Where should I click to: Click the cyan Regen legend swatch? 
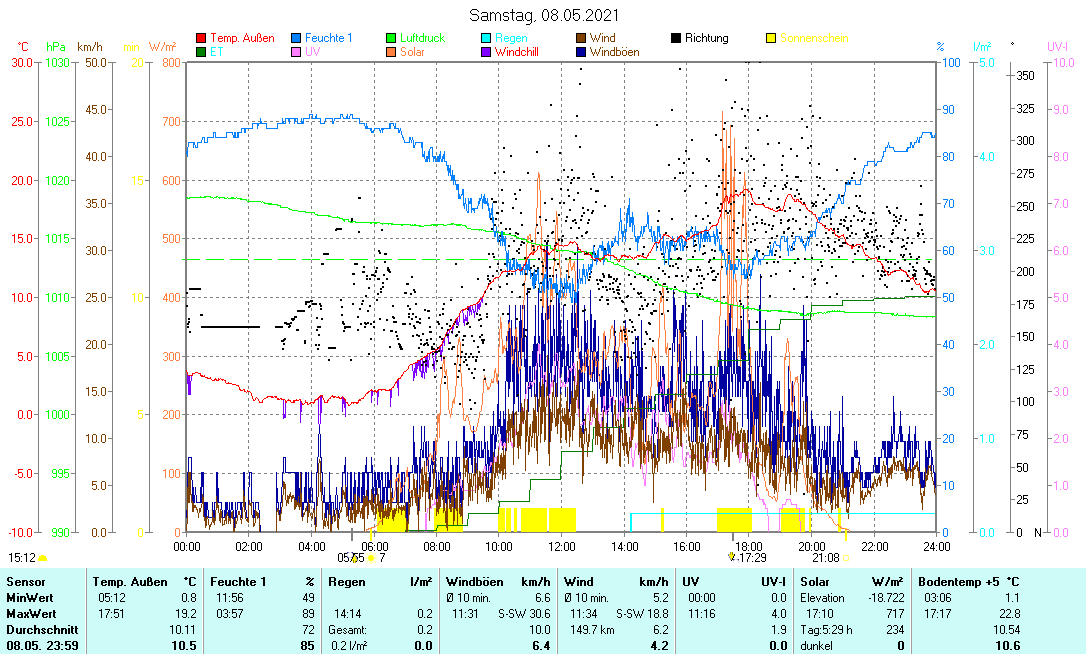[486, 39]
